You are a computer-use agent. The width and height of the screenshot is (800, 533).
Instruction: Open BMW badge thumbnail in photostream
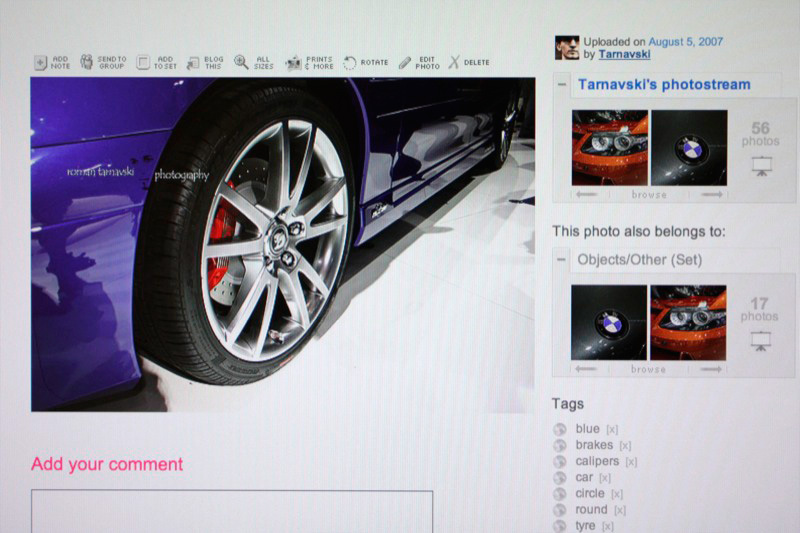pos(689,148)
